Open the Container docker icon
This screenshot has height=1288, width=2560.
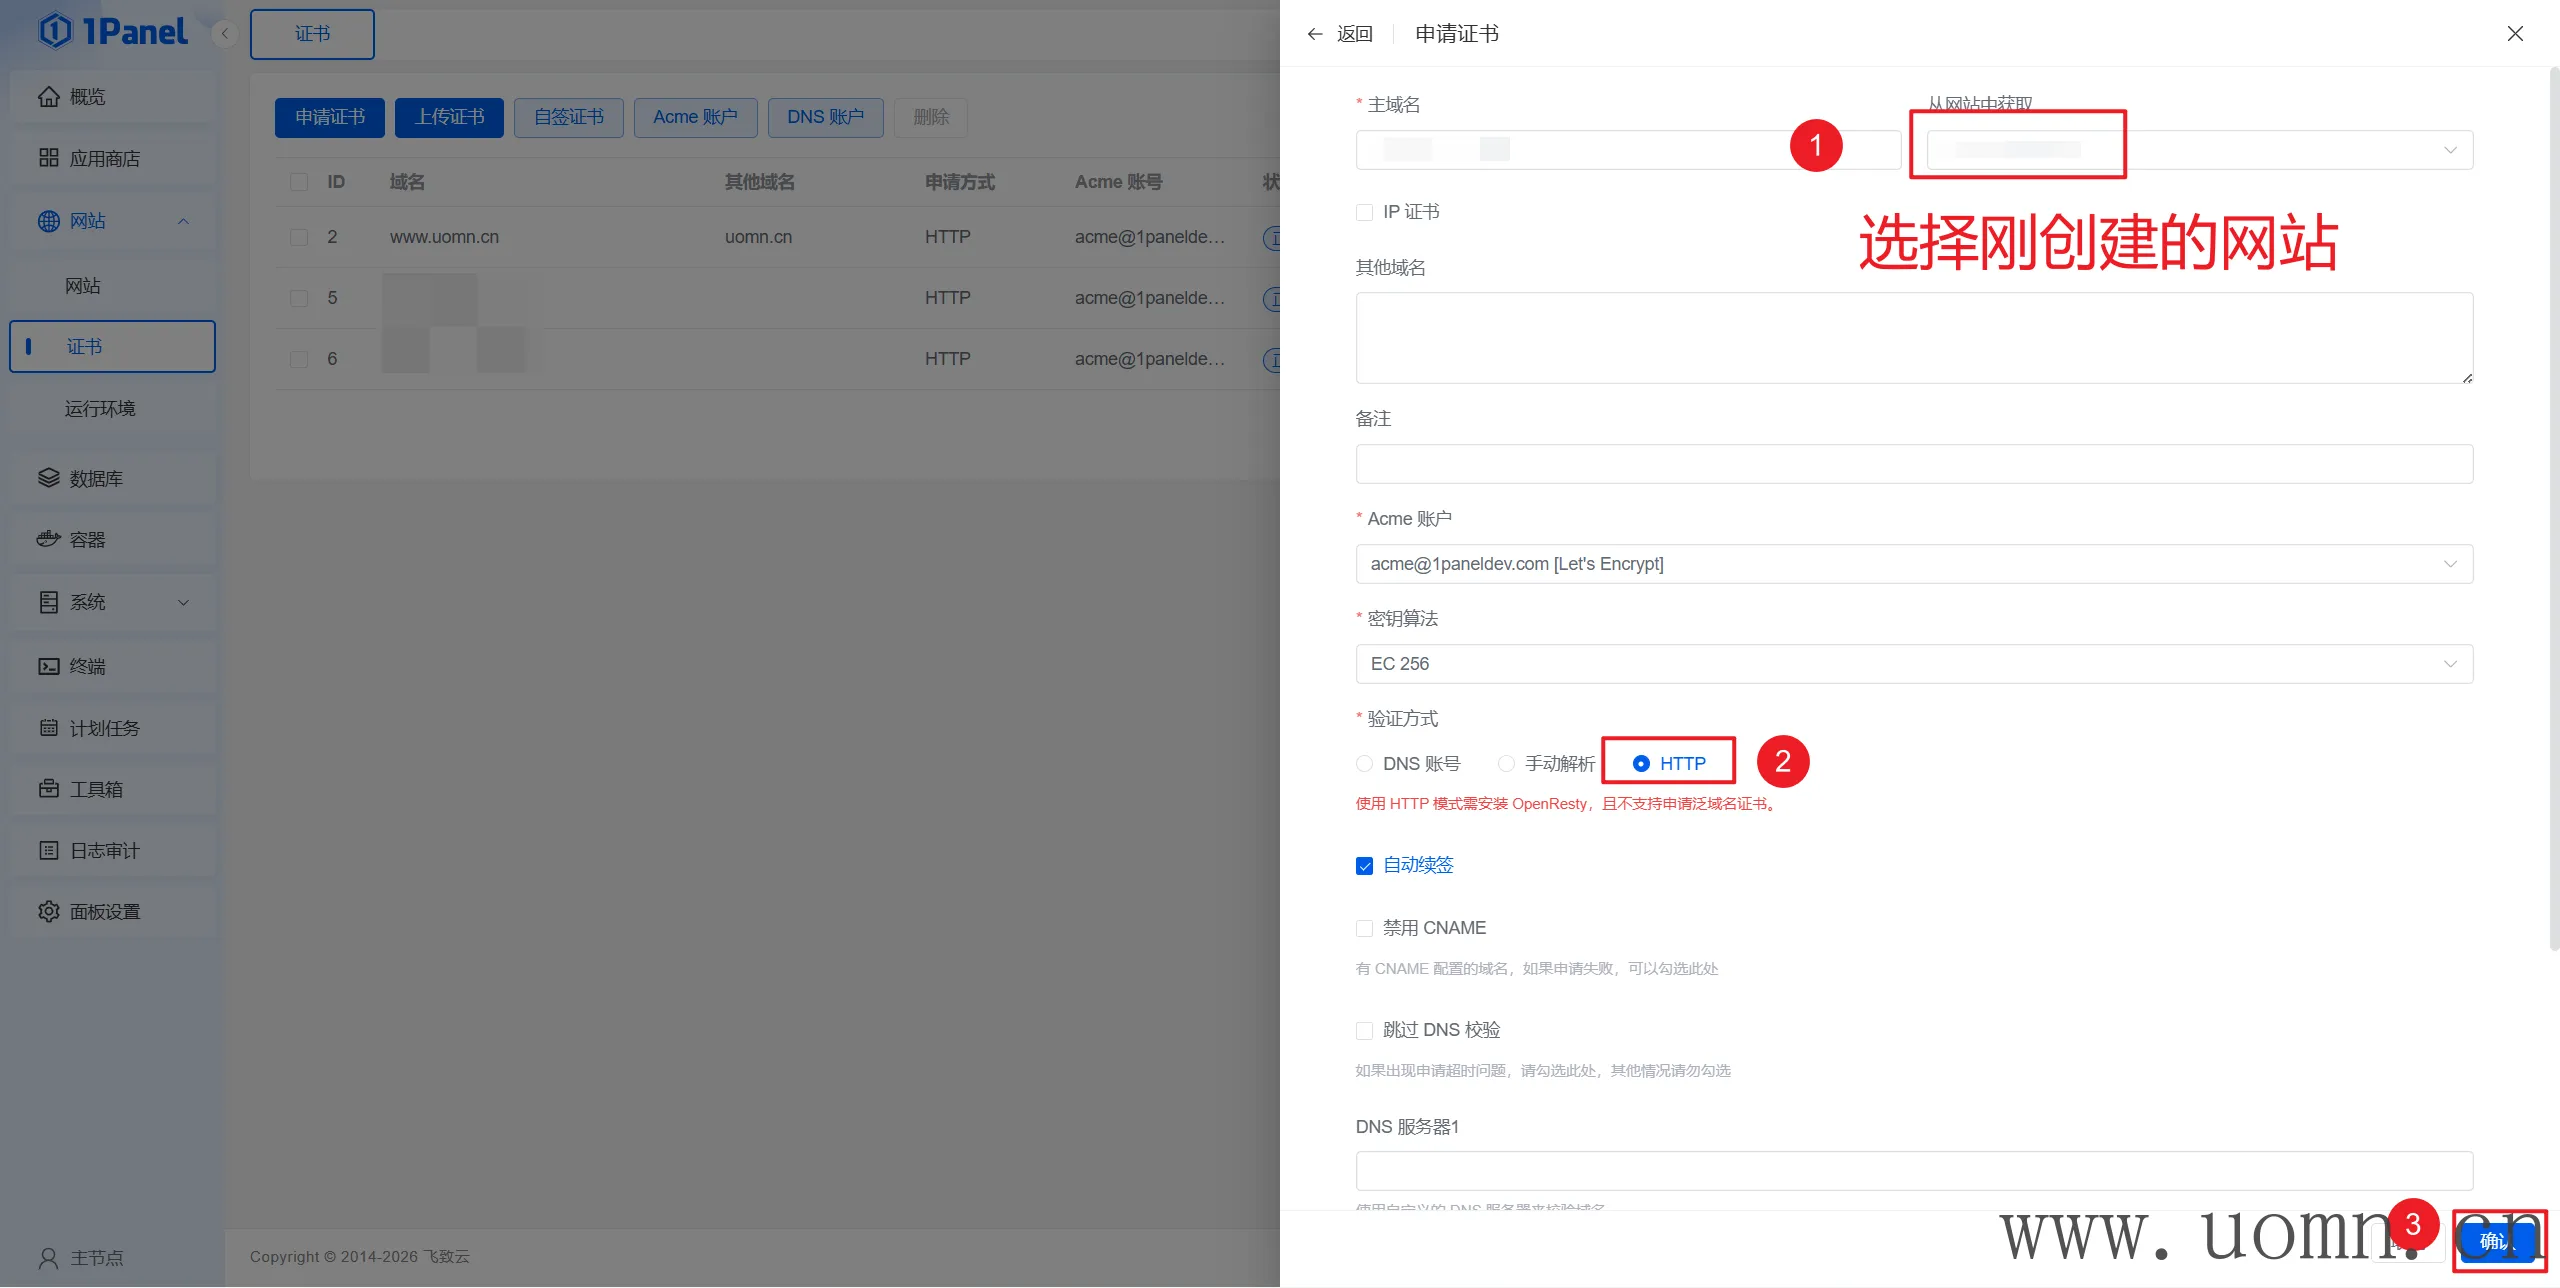(x=48, y=540)
